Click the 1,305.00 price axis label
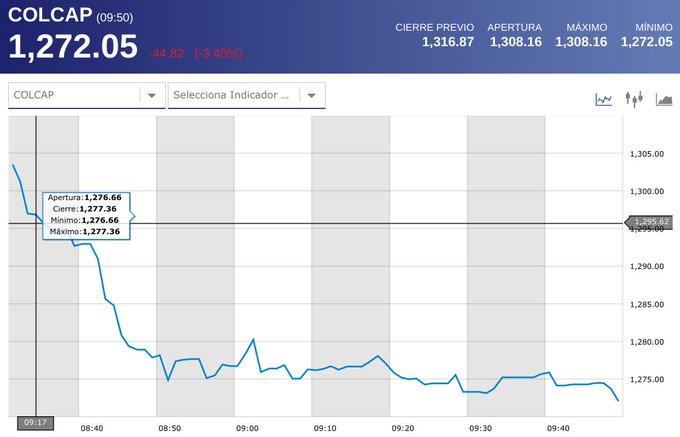The image size is (680, 437). point(647,154)
